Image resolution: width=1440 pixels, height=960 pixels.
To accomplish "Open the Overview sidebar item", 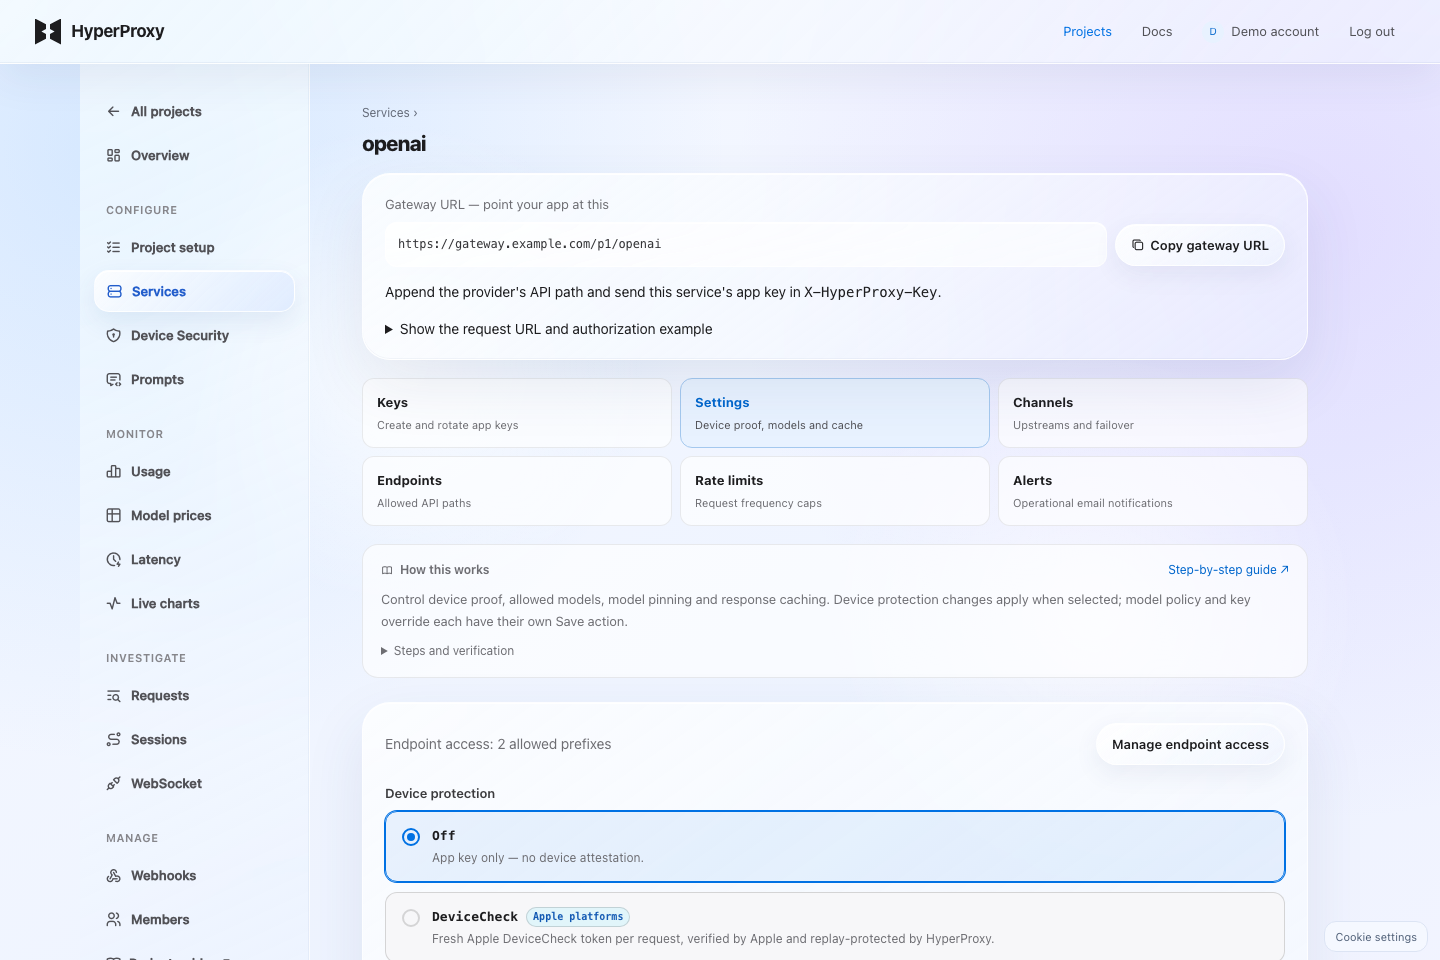I will click(x=194, y=156).
